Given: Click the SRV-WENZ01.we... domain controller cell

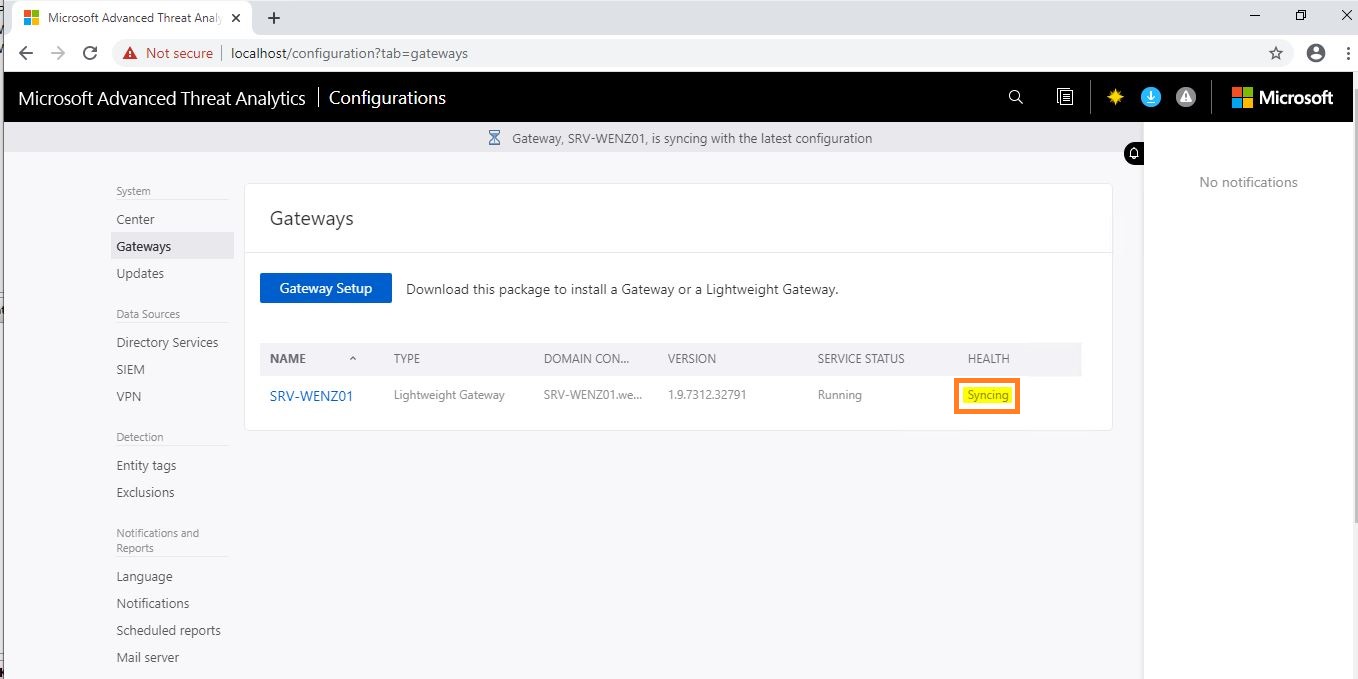Looking at the screenshot, I should [x=593, y=395].
